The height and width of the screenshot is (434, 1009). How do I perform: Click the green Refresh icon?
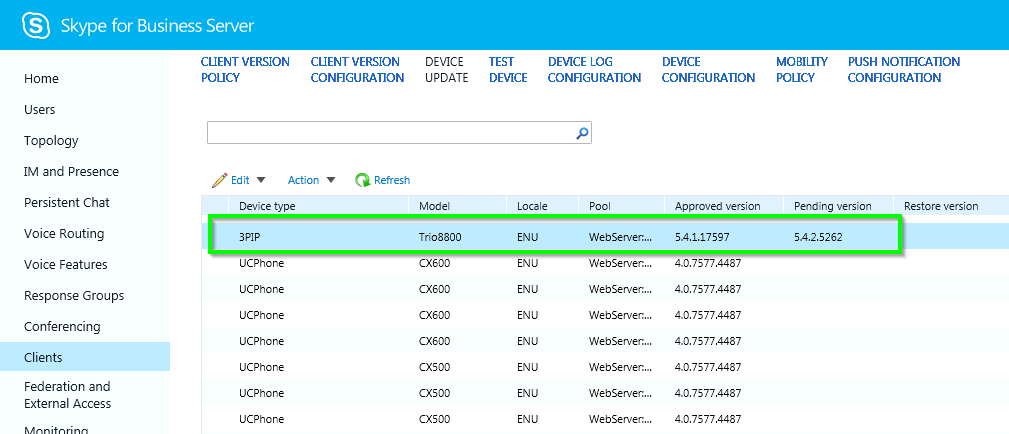(x=363, y=180)
